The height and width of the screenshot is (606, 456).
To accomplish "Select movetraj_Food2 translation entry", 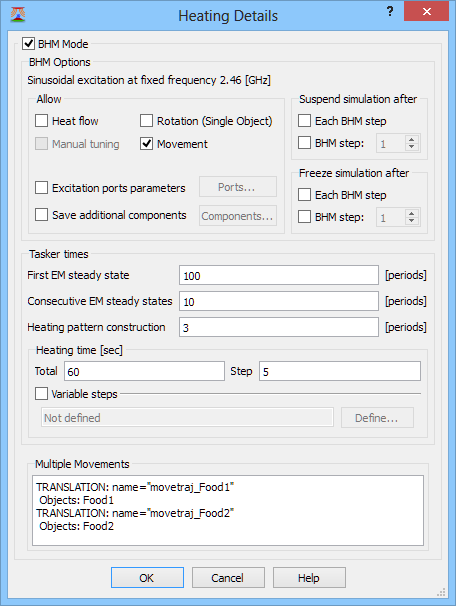I will pyautogui.click(x=135, y=513).
